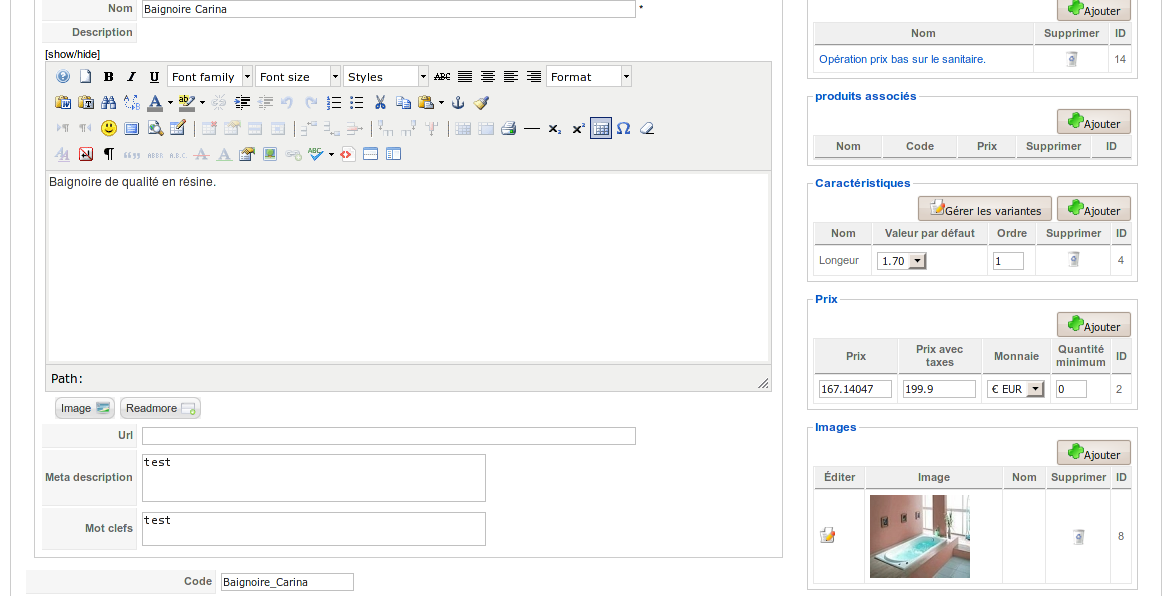Paste from Word icon
The image size is (1166, 596).
click(63, 103)
